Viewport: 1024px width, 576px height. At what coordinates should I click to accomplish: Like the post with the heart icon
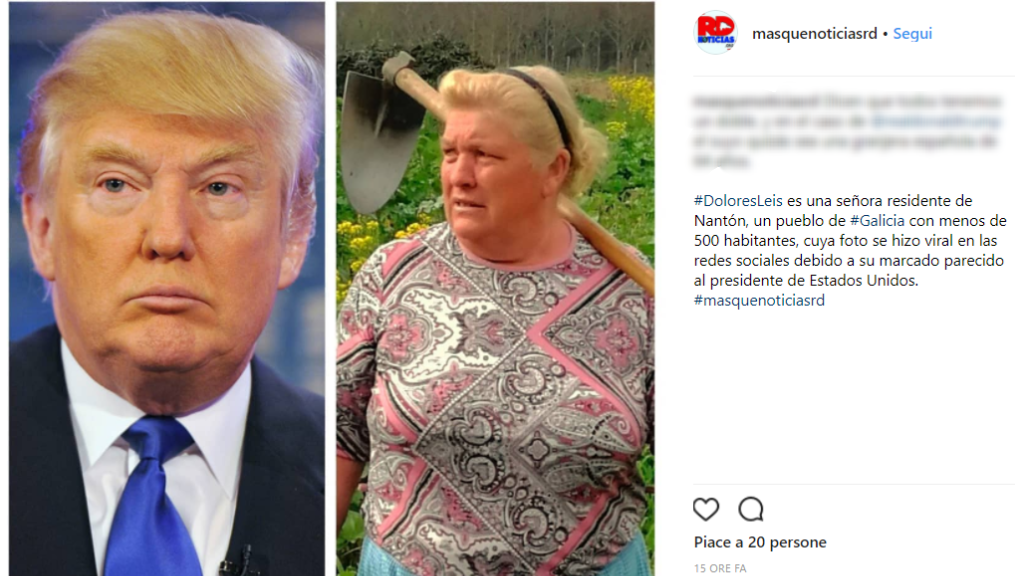[x=705, y=509]
